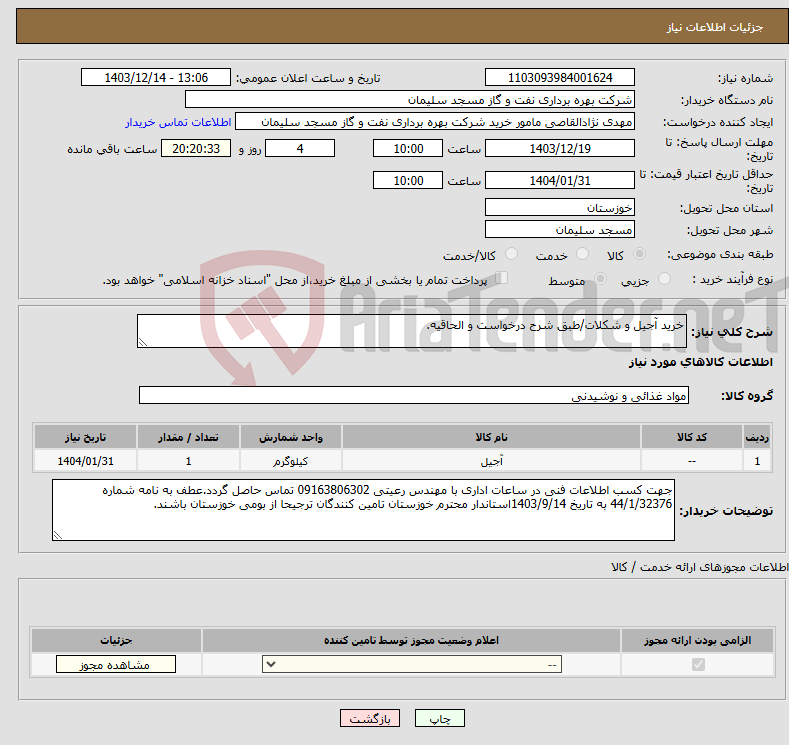Open the permit status dropdown
789x745 pixels.
(x=412, y=665)
